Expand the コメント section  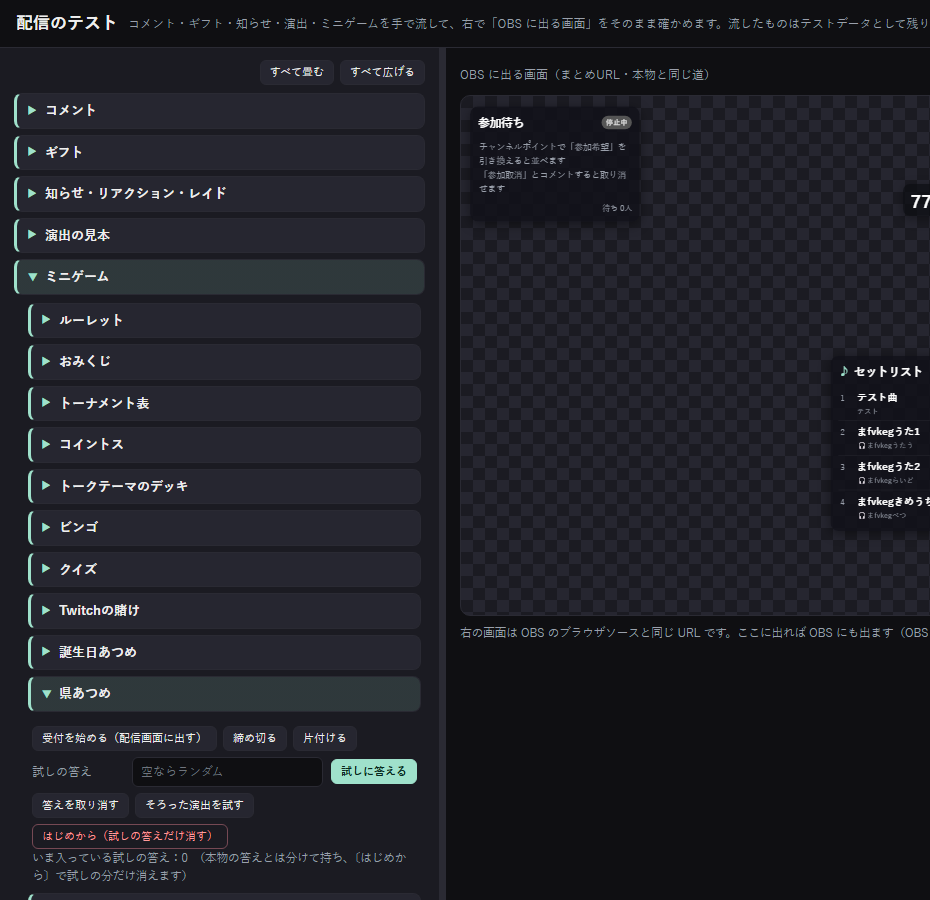click(x=219, y=110)
